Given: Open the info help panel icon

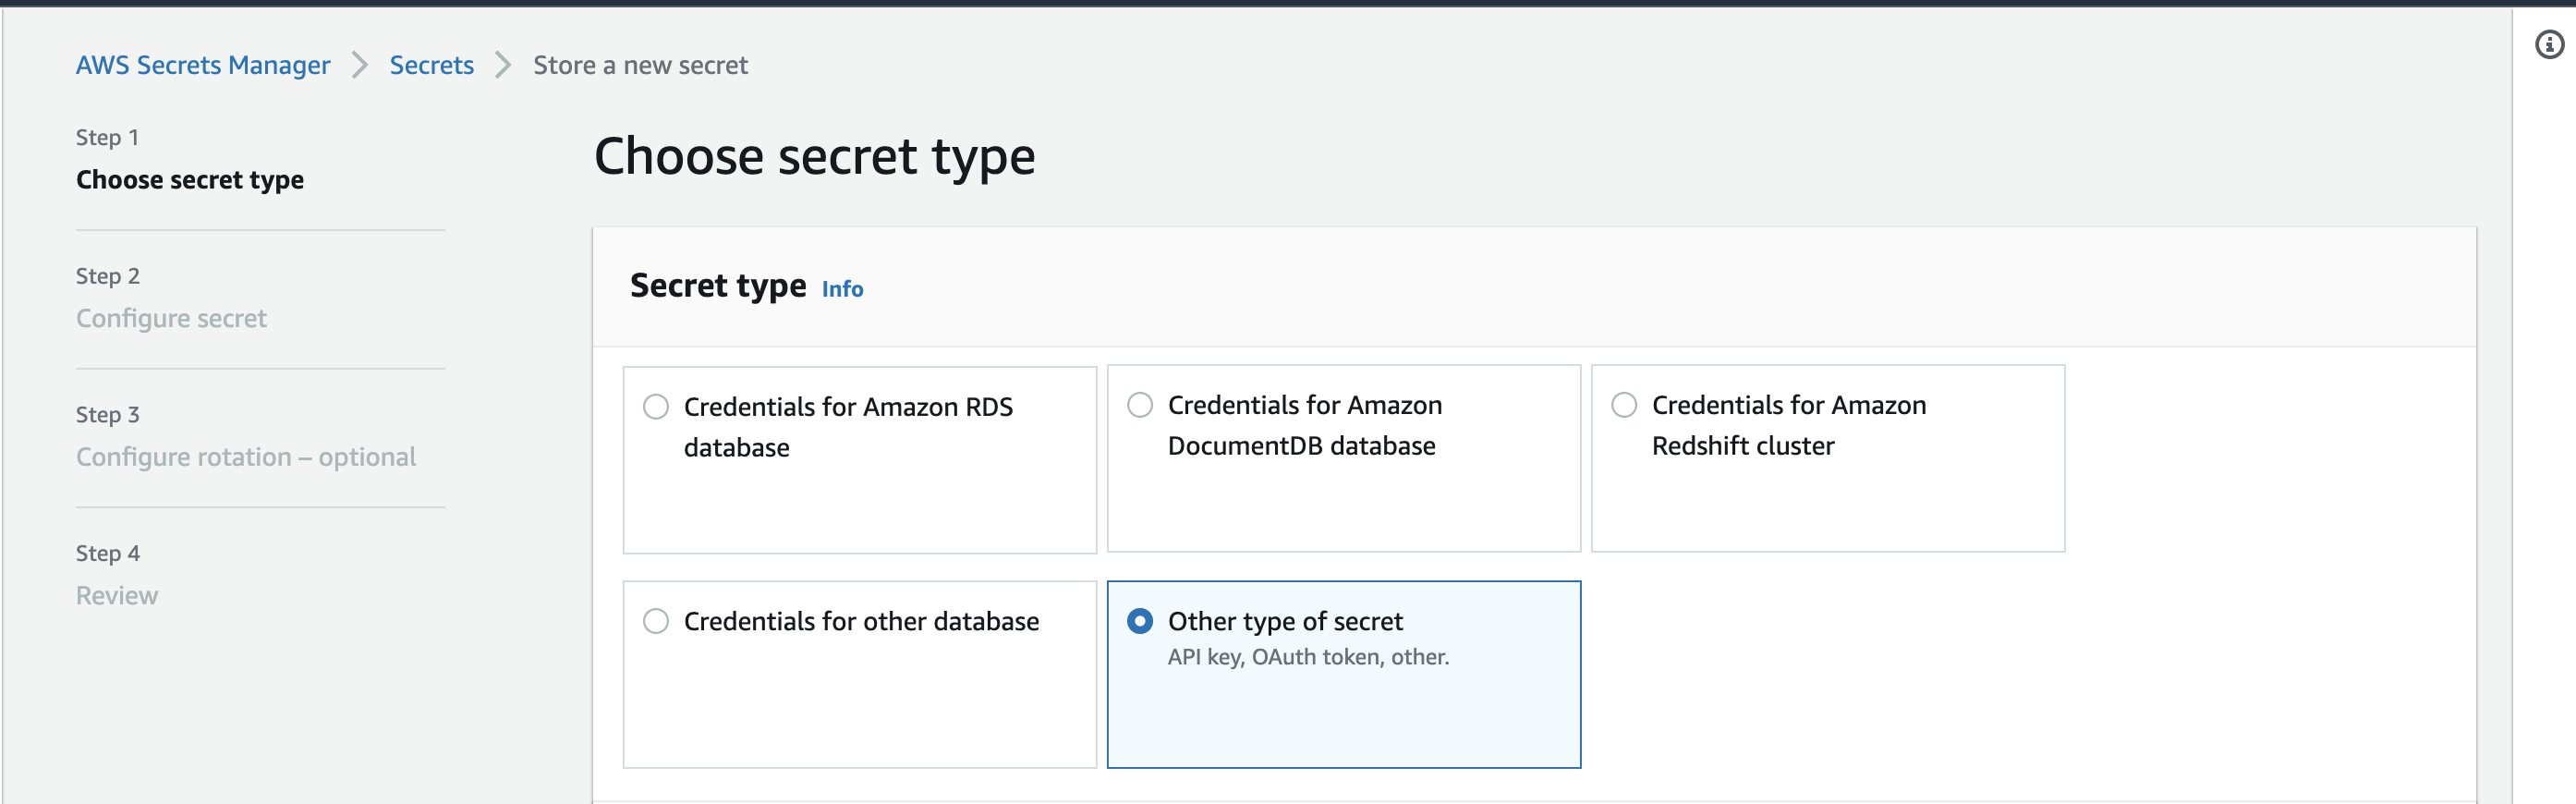Looking at the screenshot, I should click(x=2549, y=45).
